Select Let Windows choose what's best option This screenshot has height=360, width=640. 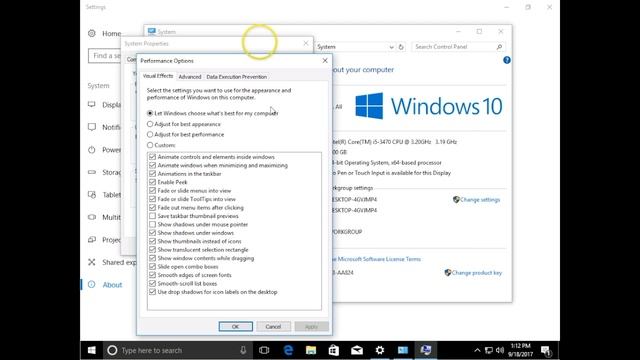212,113
